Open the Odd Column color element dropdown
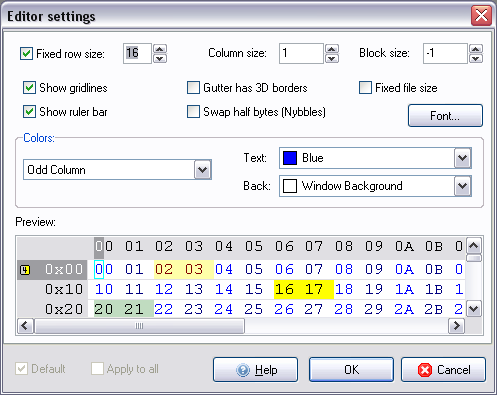 pos(203,170)
